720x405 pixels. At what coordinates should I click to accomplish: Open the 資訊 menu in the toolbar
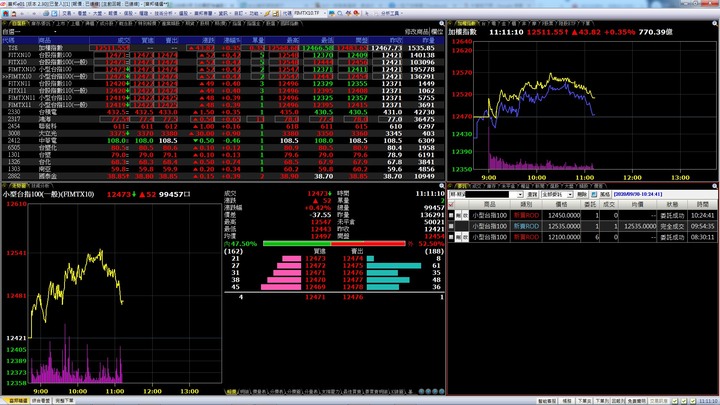click(224, 13)
